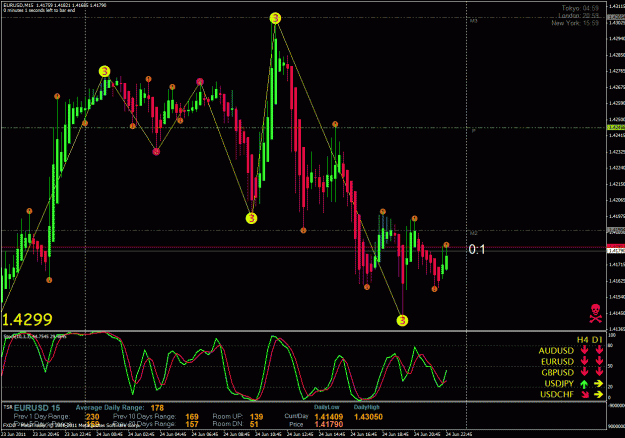Click the London clock text
625x438 pixels.
pos(578,16)
